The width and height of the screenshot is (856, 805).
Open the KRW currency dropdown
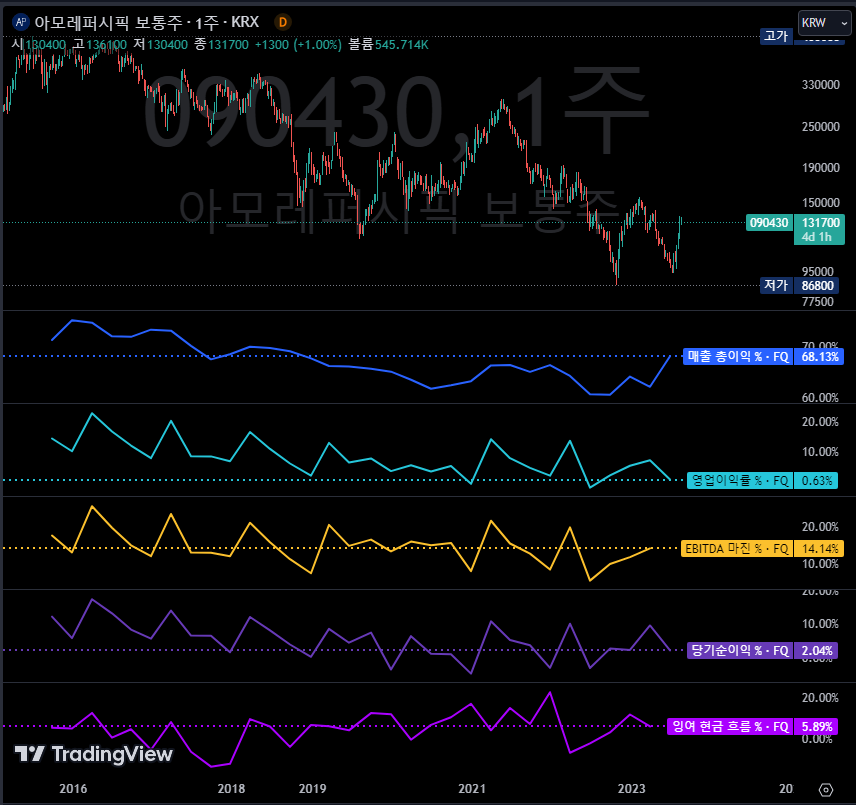pos(824,23)
